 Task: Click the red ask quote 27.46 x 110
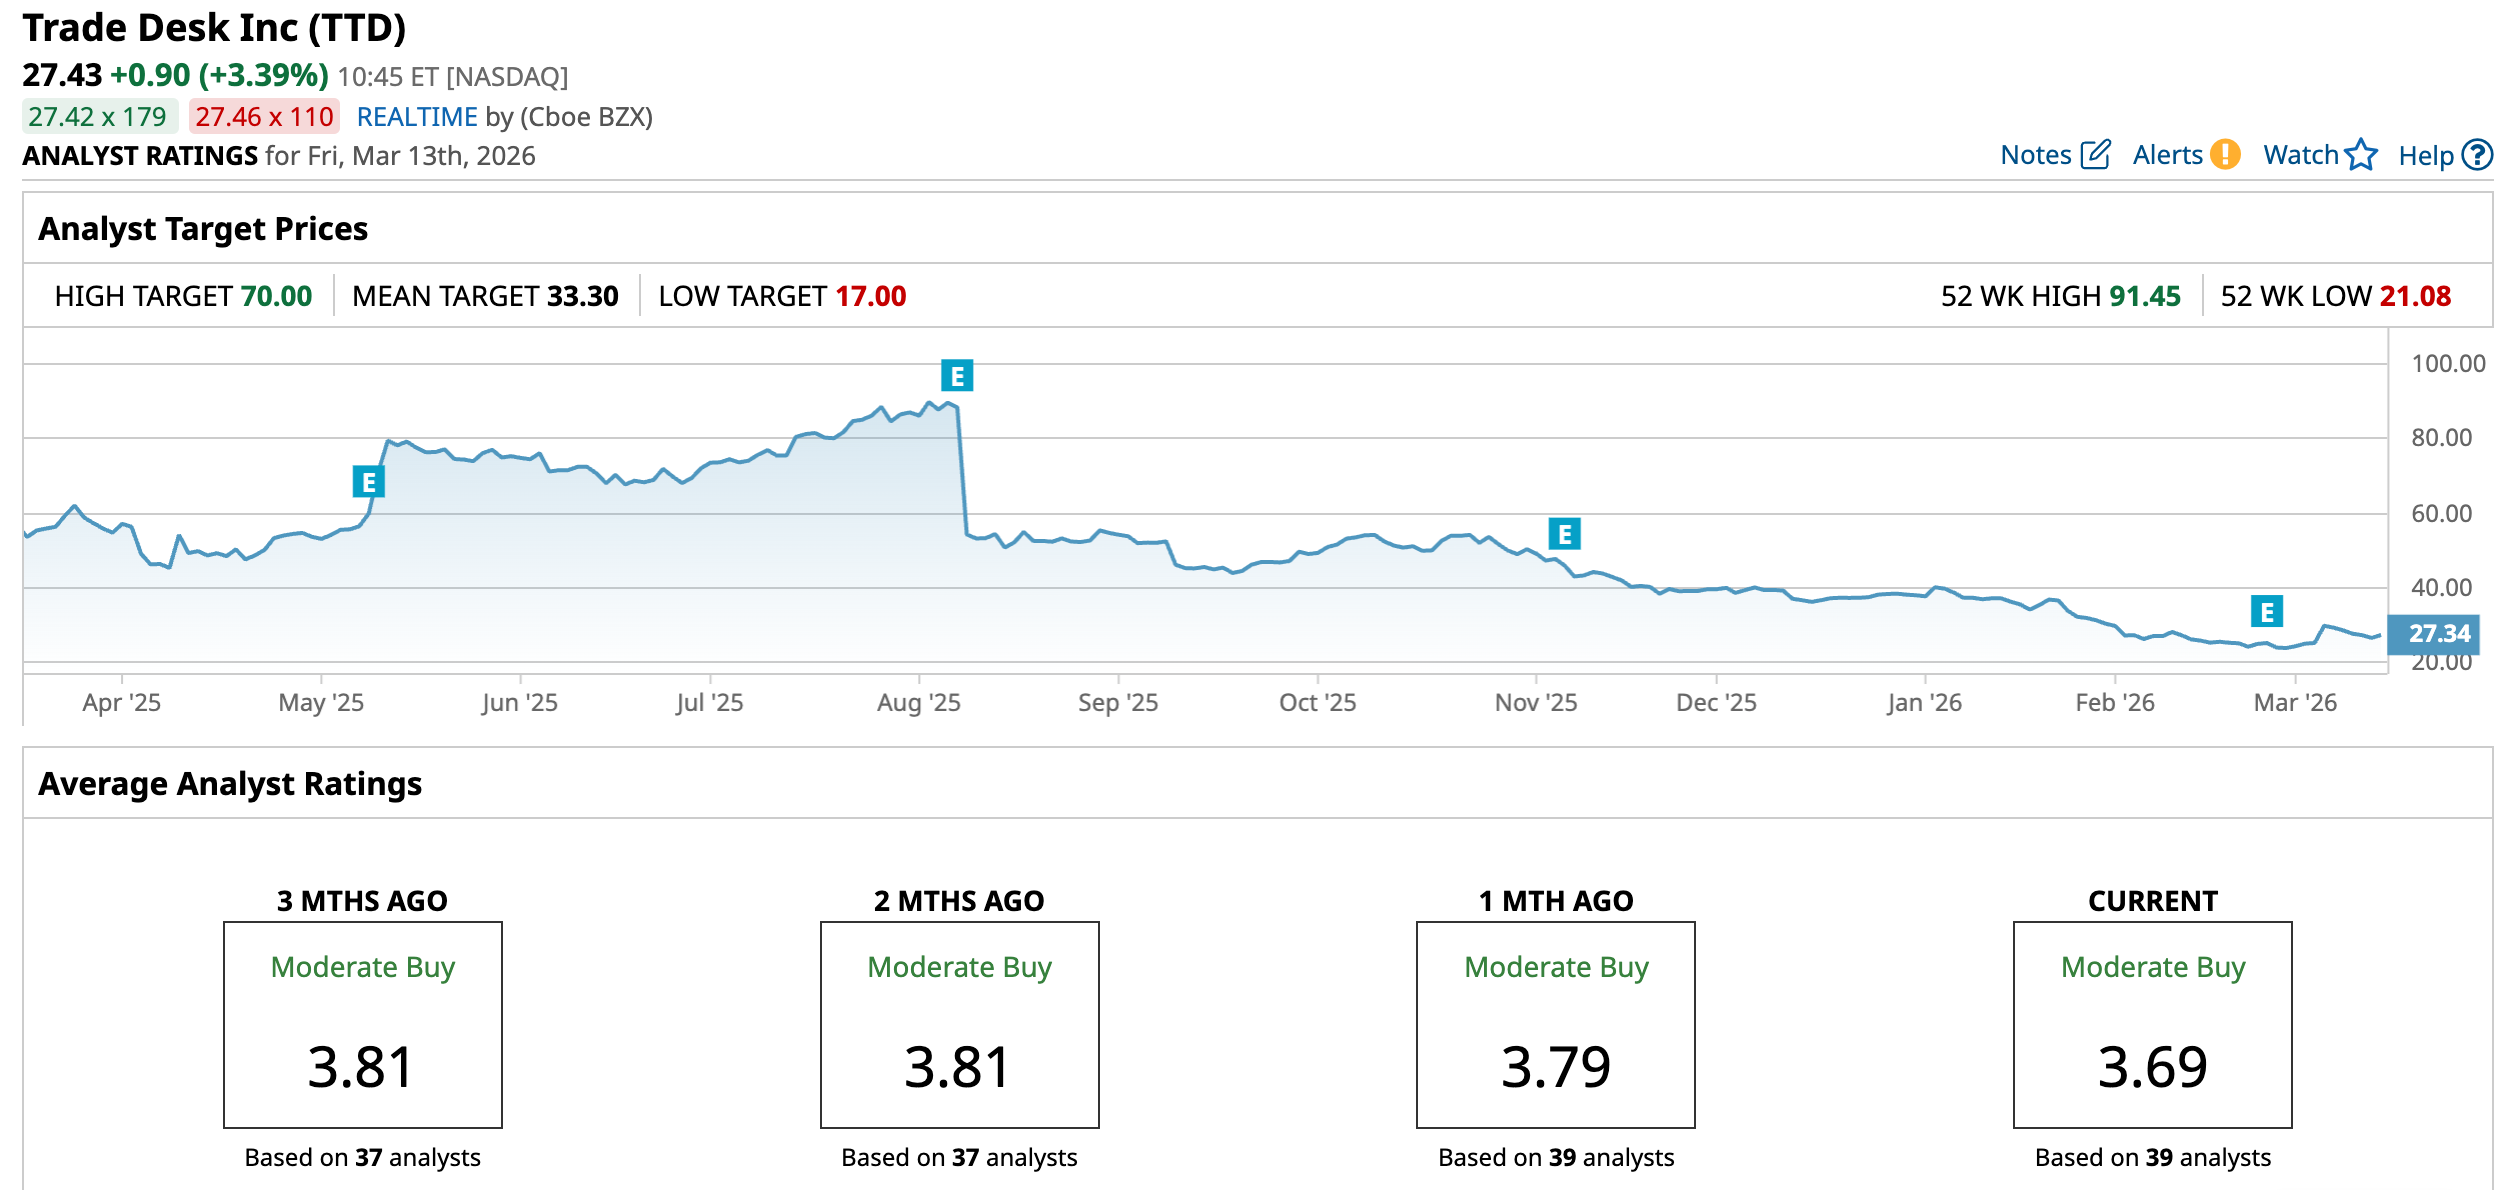(264, 117)
